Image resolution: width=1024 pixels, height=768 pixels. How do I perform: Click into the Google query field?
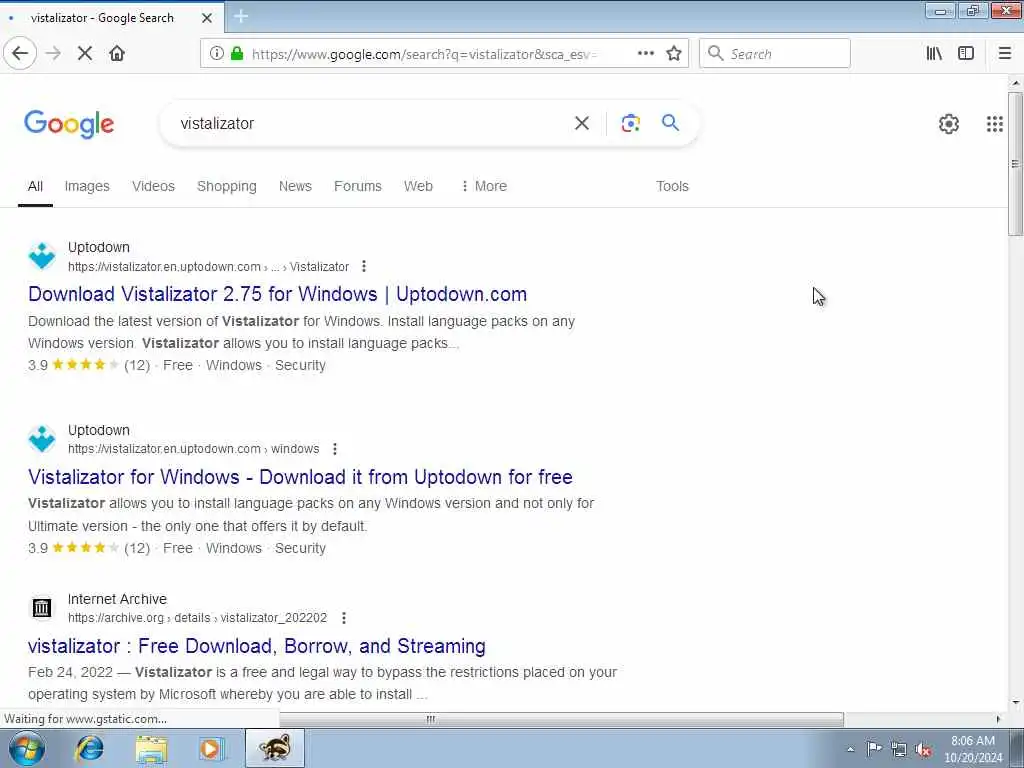point(372,123)
